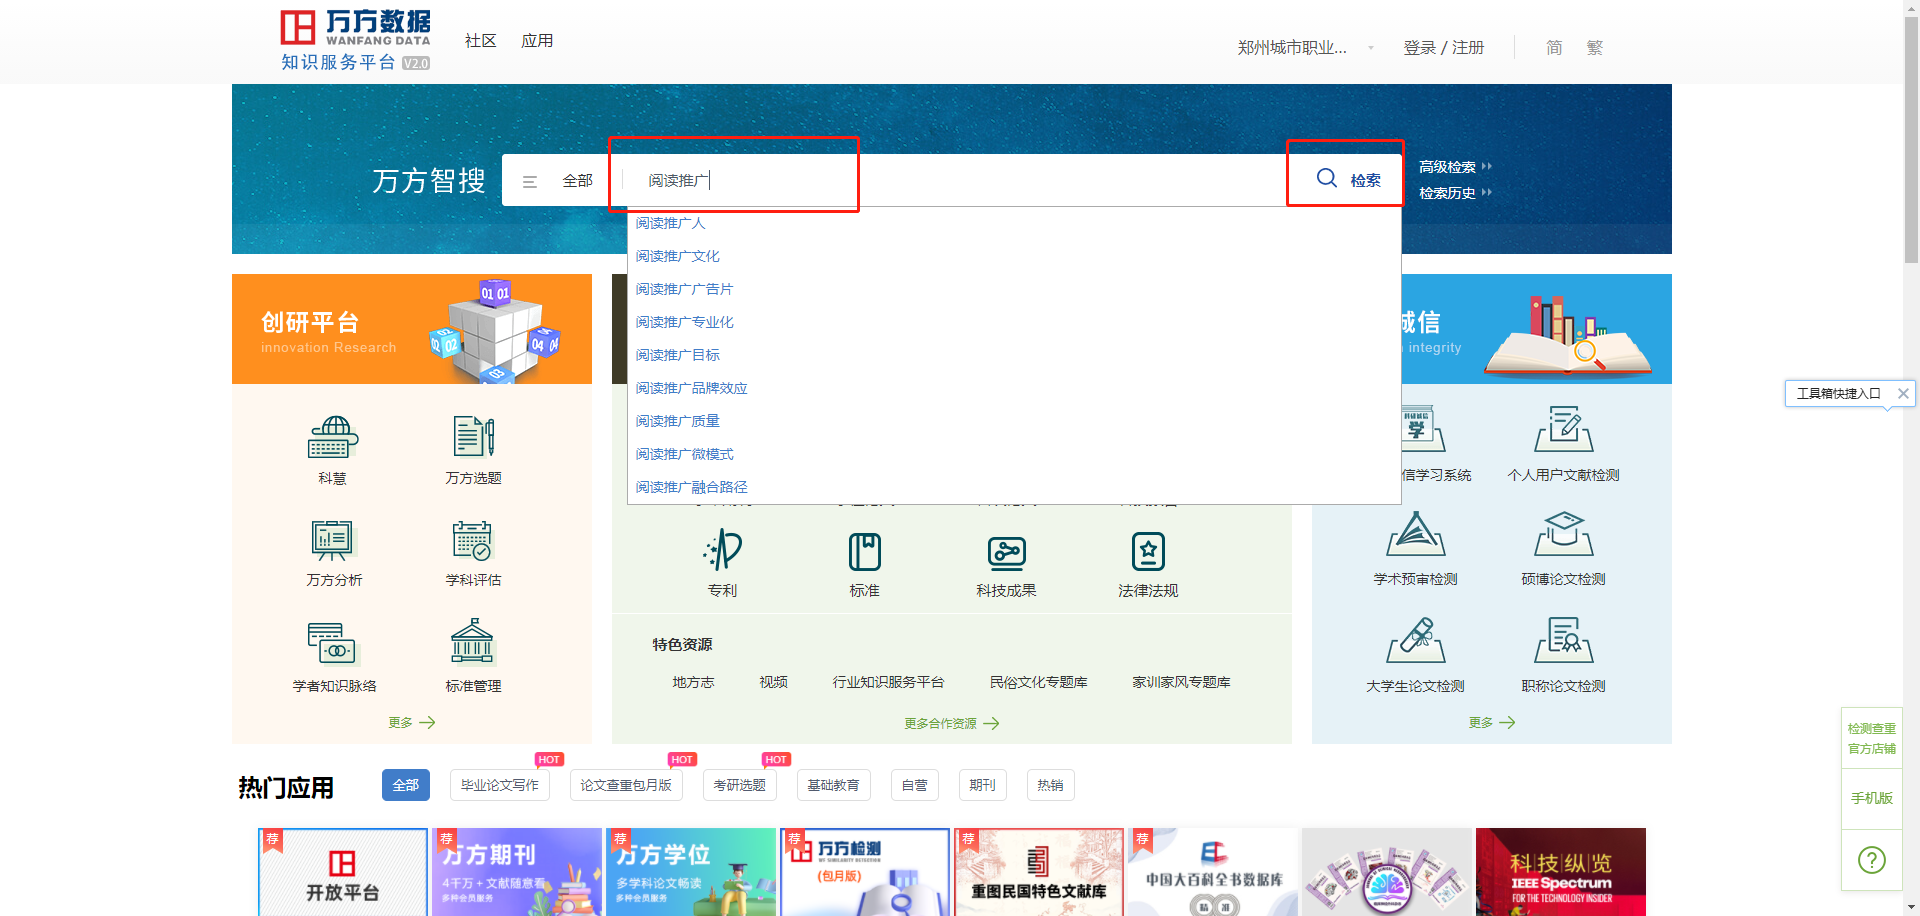The image size is (1920, 916).
Task: Click the 检索 search button
Action: (x=1348, y=180)
